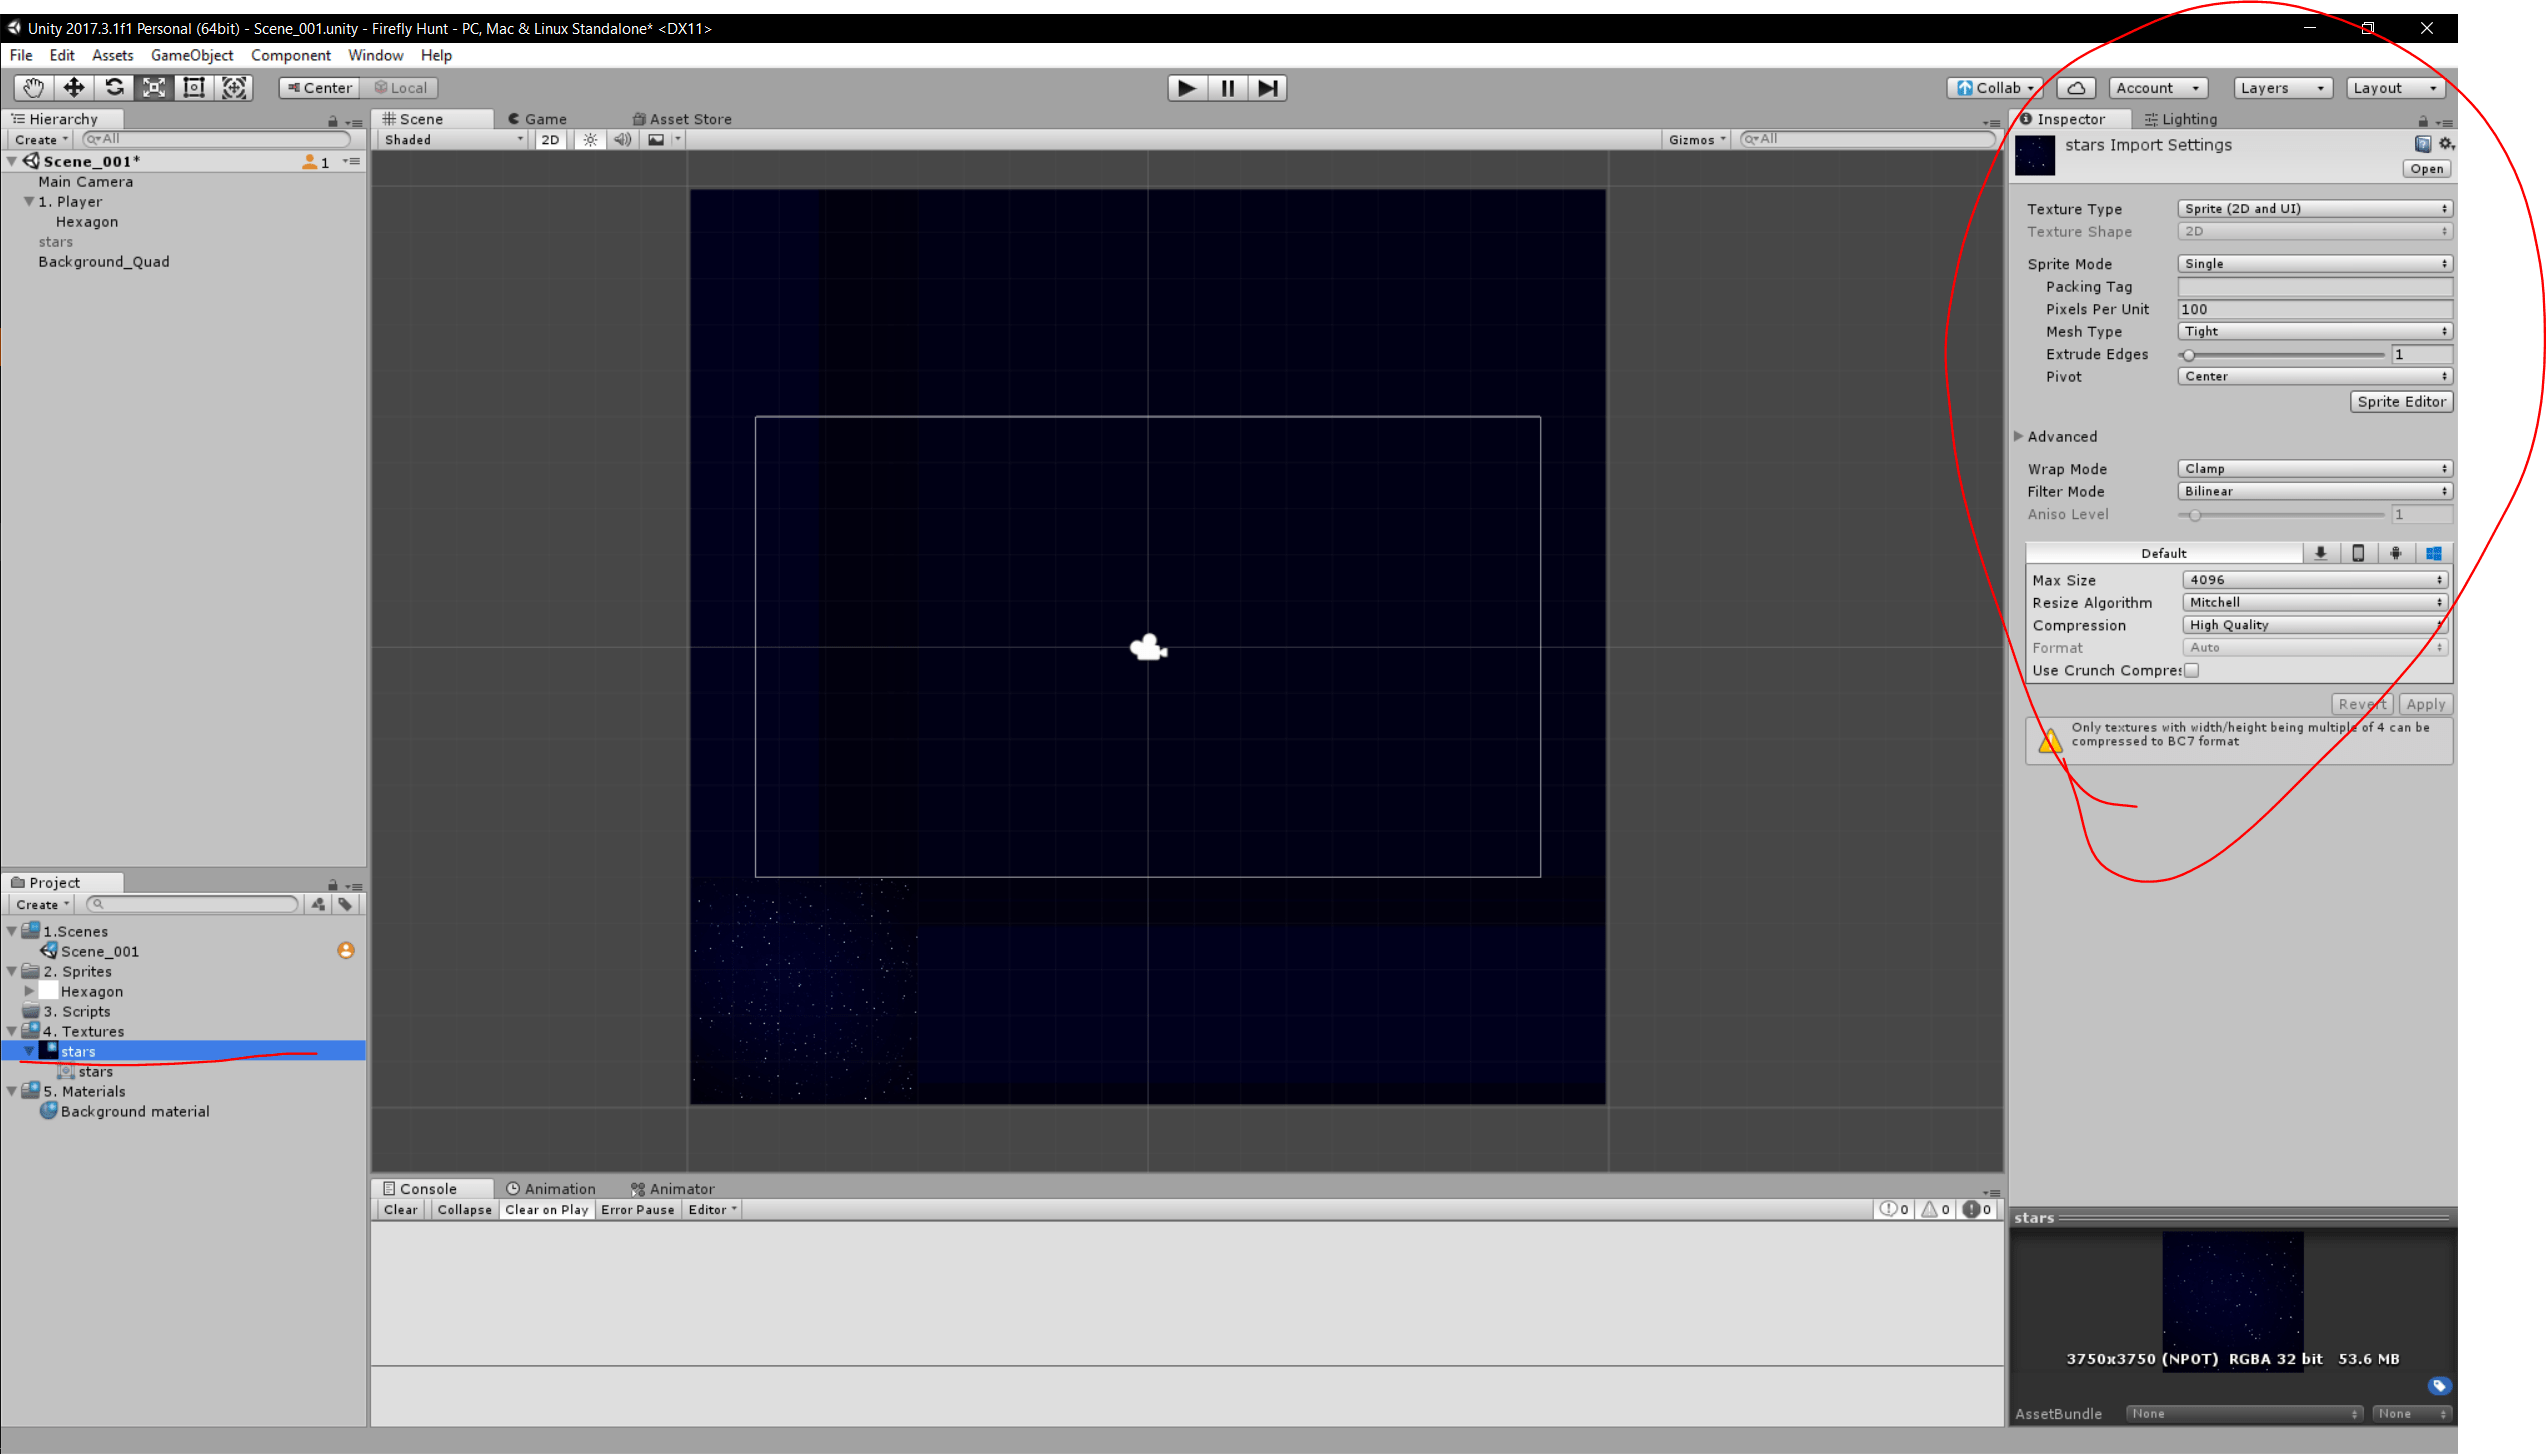Adjust the Extrude Edges slider
The image size is (2546, 1454).
pos(2189,355)
